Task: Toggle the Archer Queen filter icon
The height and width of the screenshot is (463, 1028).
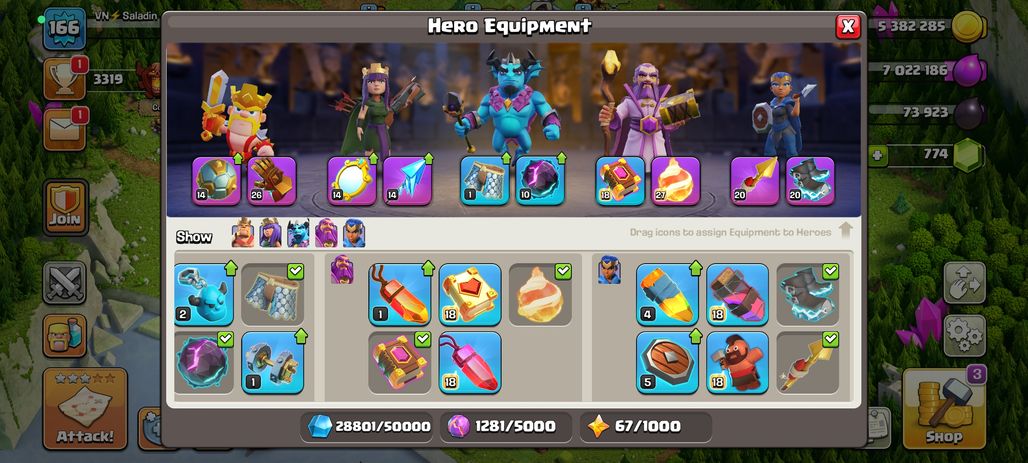Action: coord(270,233)
